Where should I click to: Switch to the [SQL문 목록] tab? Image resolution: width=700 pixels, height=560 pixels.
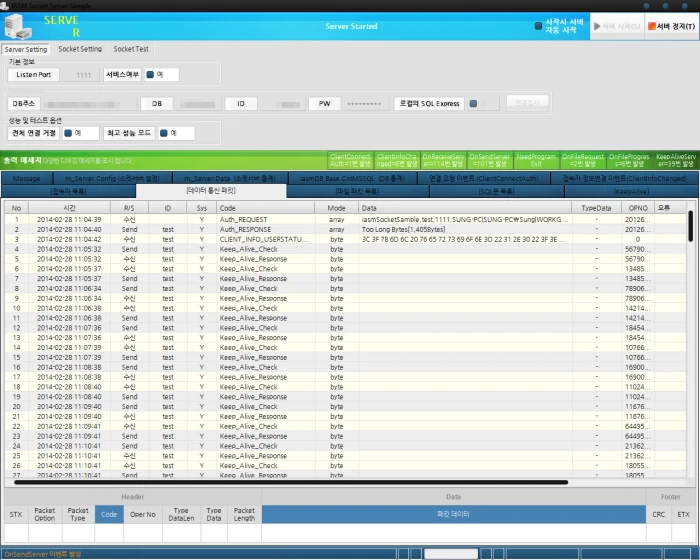pyautogui.click(x=496, y=191)
